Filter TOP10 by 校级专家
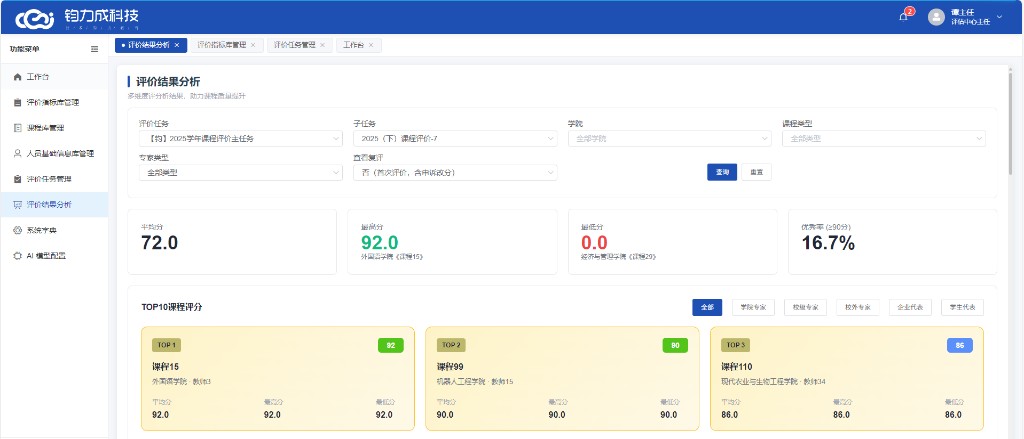Screen dimensions: 1024x439 [x=805, y=307]
